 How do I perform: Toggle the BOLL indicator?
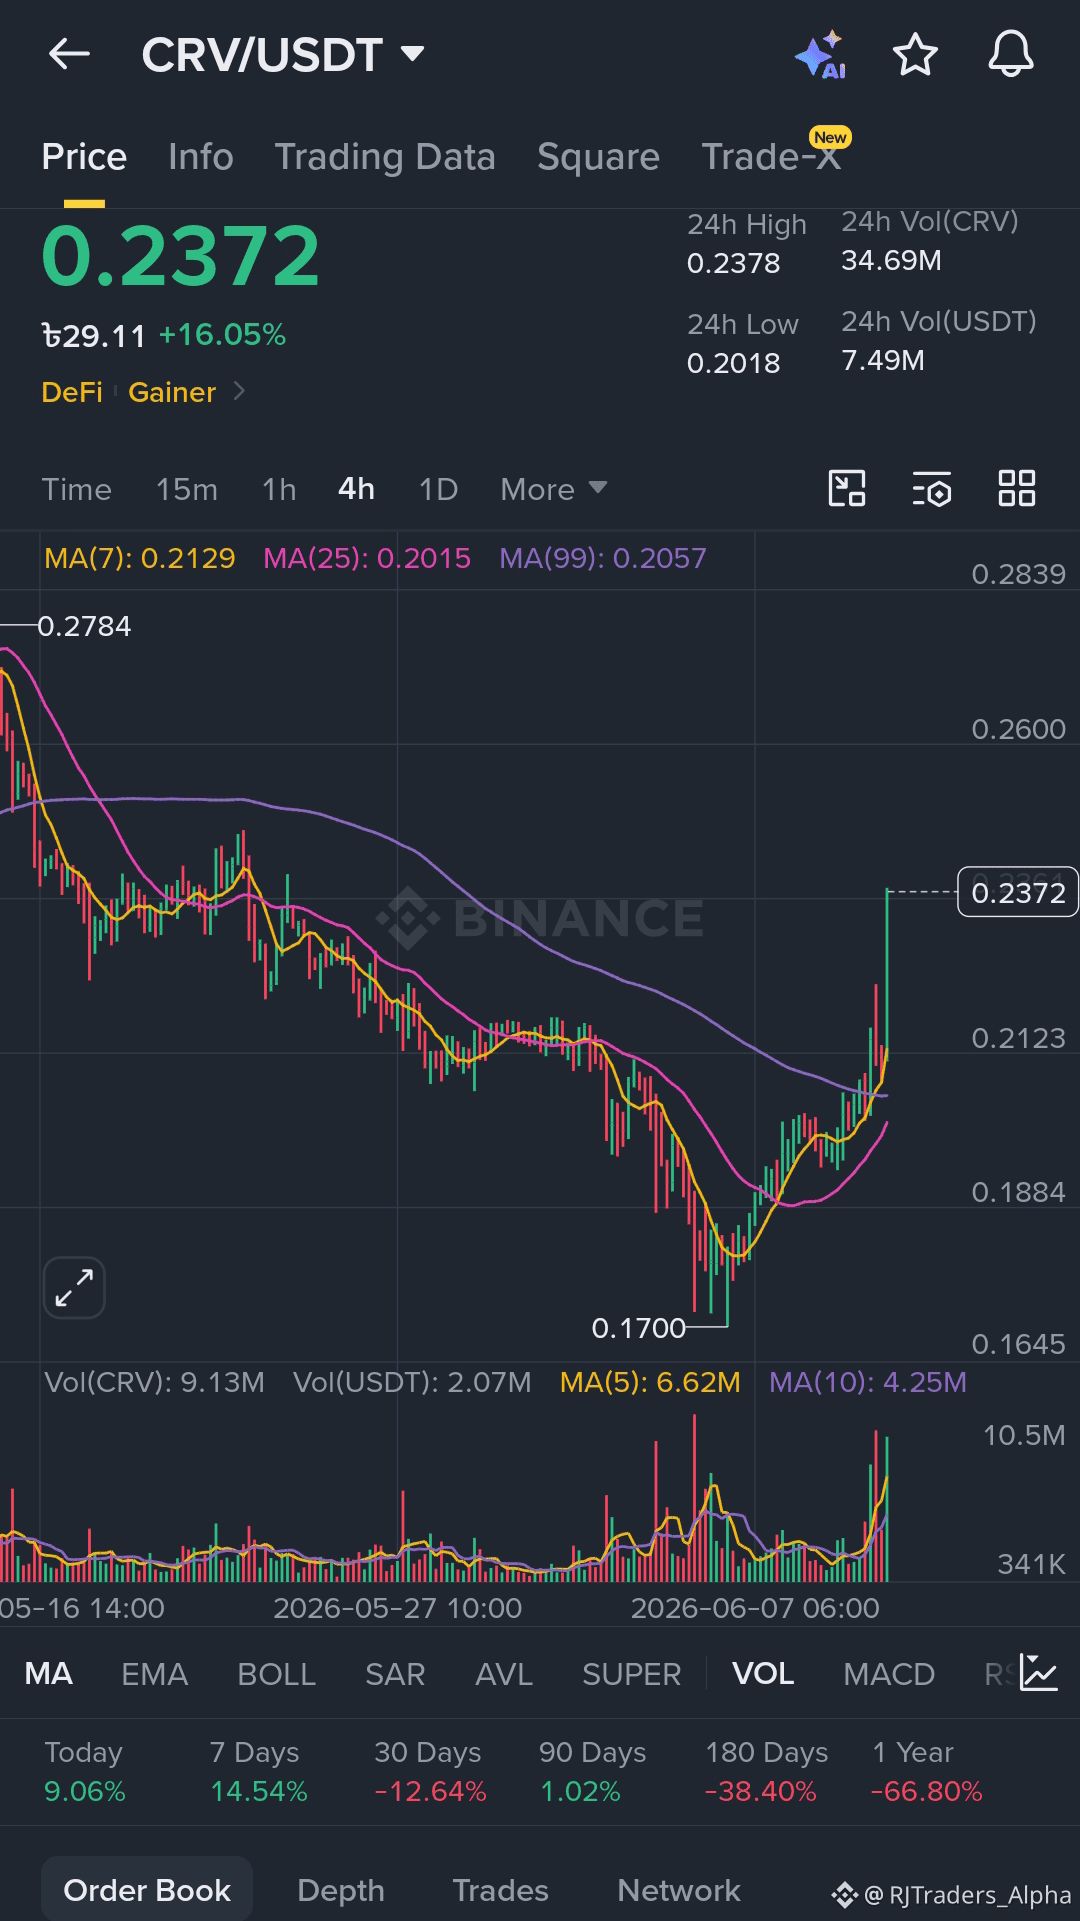(x=276, y=1673)
